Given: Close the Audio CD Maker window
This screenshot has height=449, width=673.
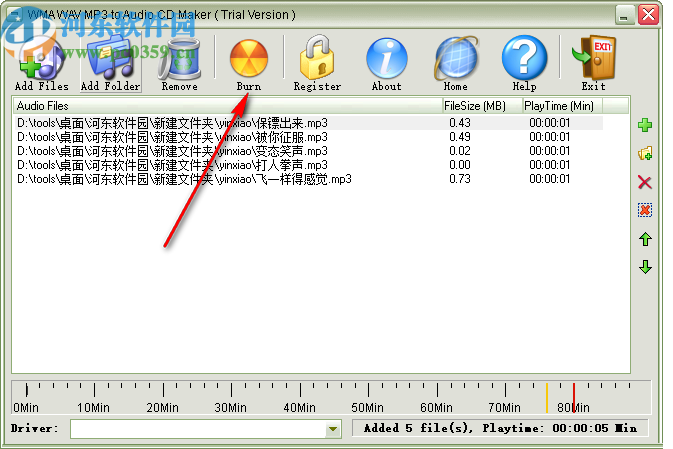Looking at the screenshot, I should pos(649,15).
